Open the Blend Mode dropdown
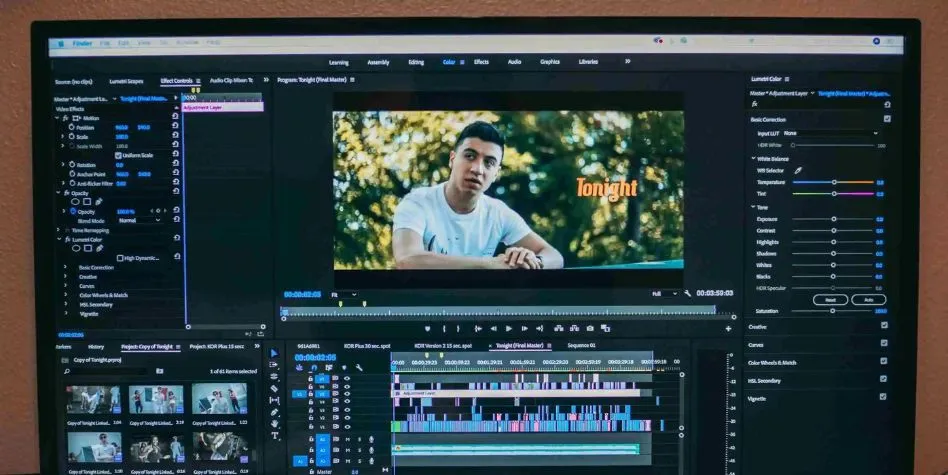This screenshot has height=475, width=948. coord(139,220)
